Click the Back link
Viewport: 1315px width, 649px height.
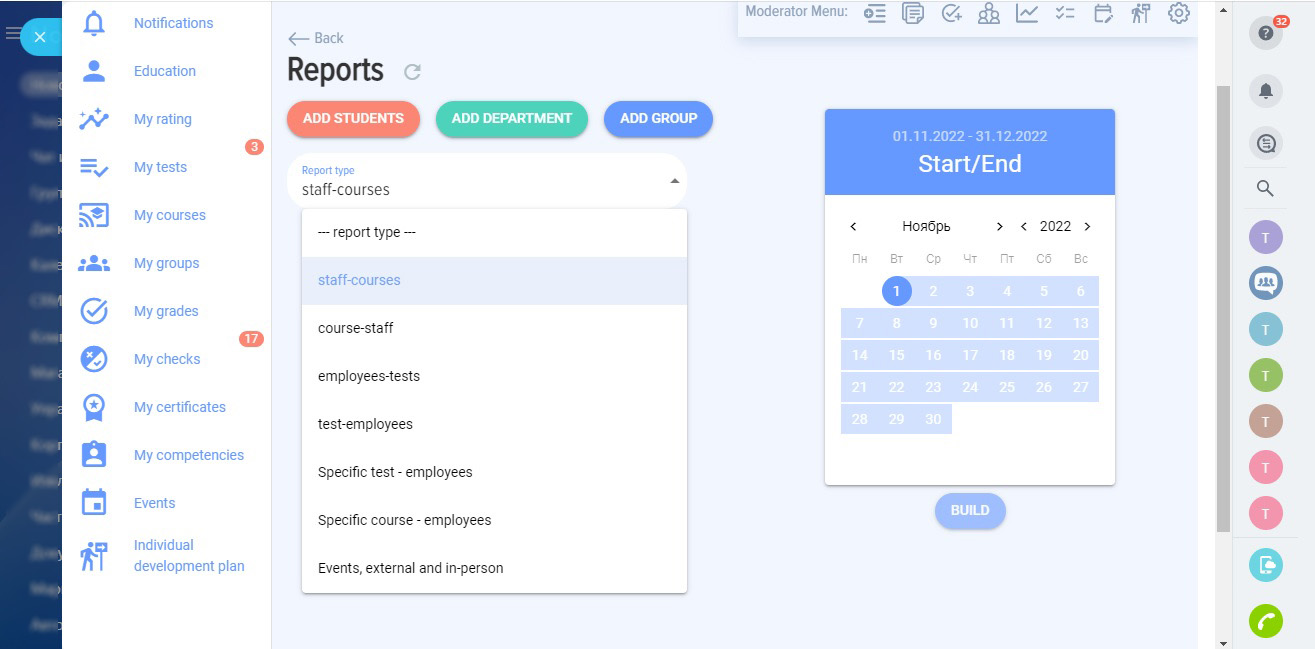pos(316,38)
